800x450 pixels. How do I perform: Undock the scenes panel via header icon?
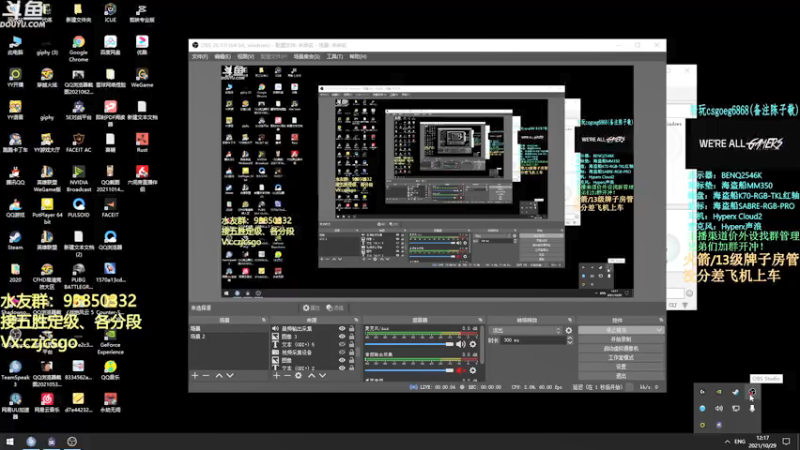click(264, 320)
